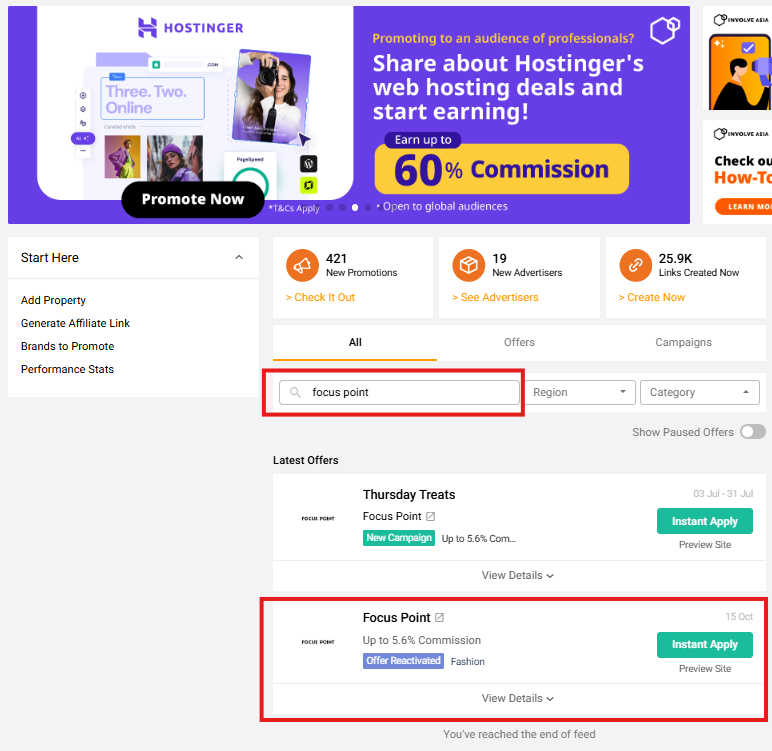Click Create Now link
The height and width of the screenshot is (751, 772).
click(x=652, y=297)
